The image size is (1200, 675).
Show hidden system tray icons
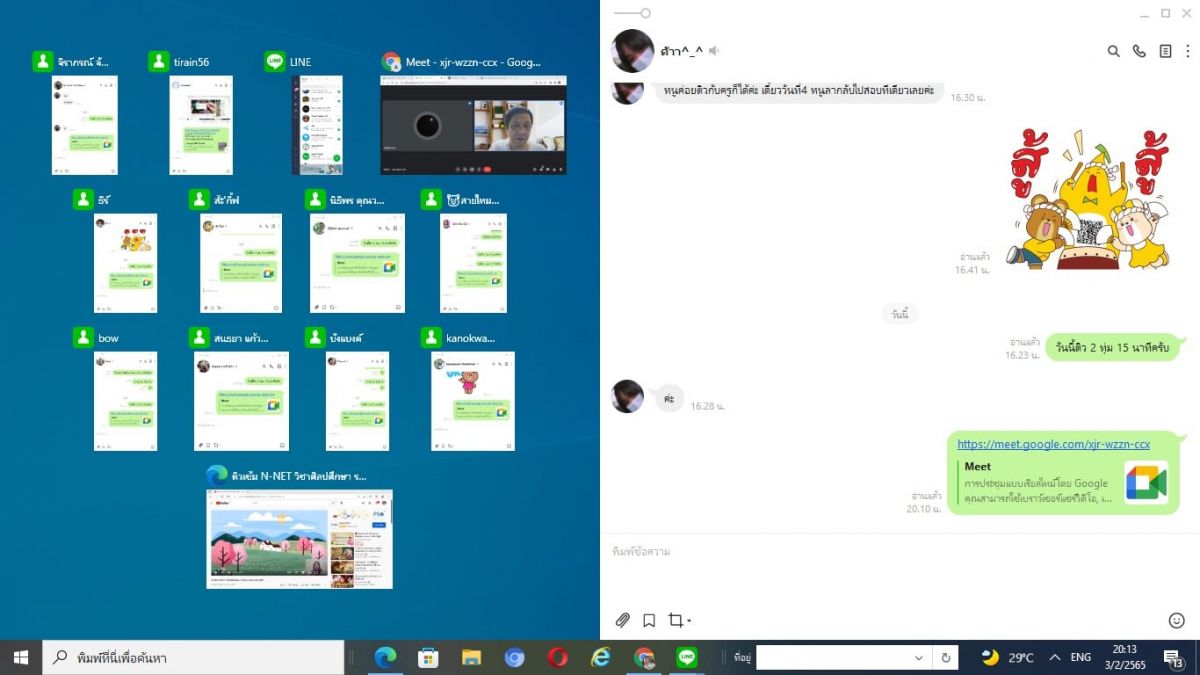[x=1054, y=658]
